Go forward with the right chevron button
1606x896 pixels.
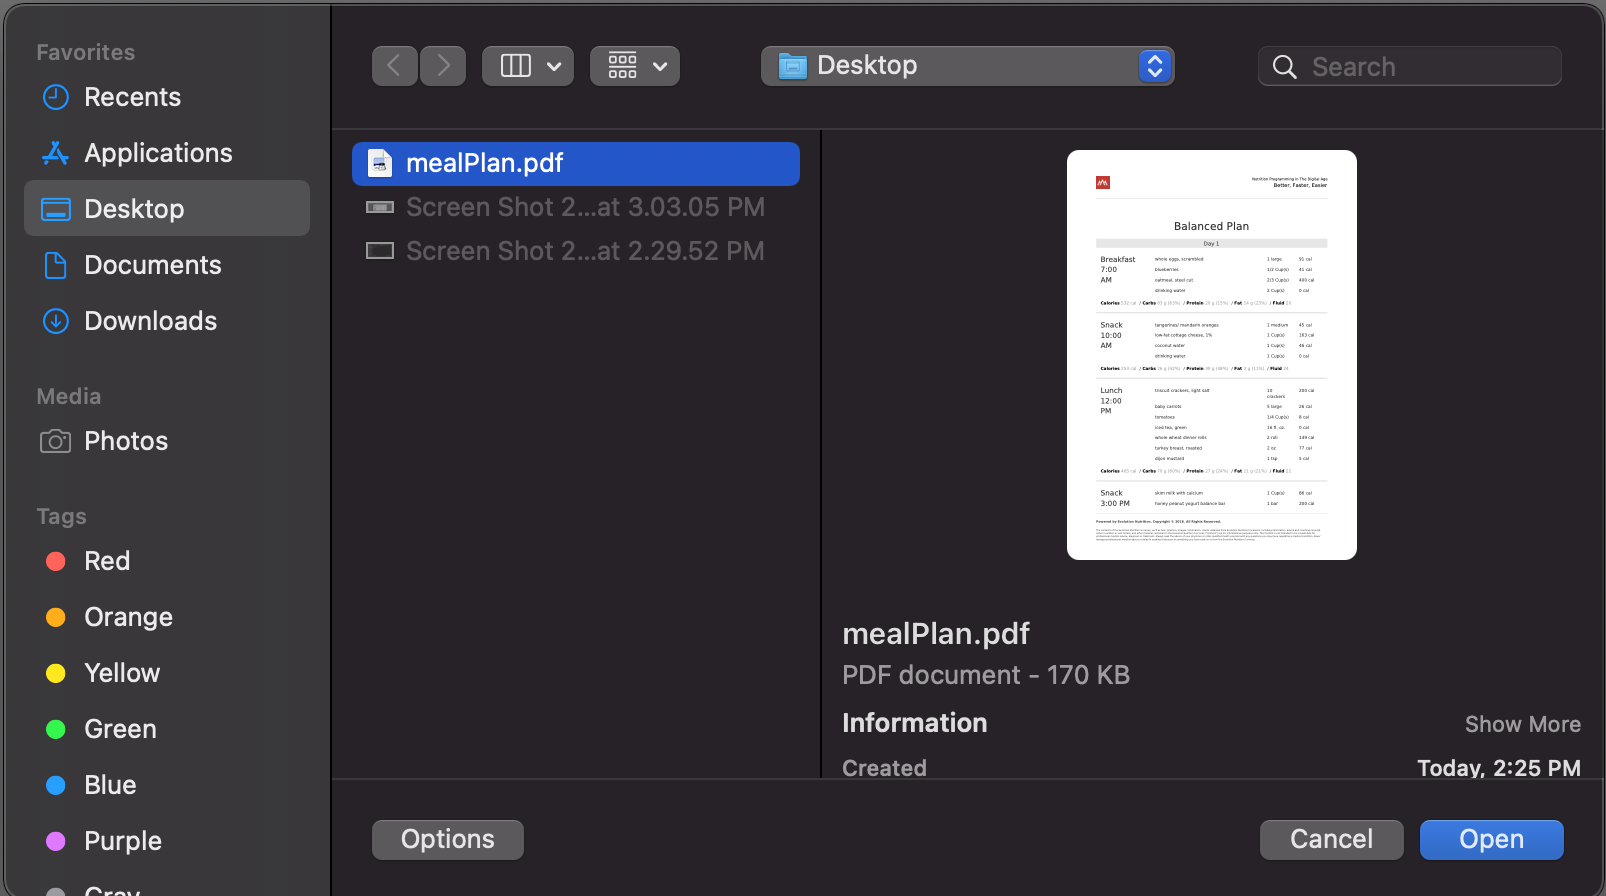443,66
